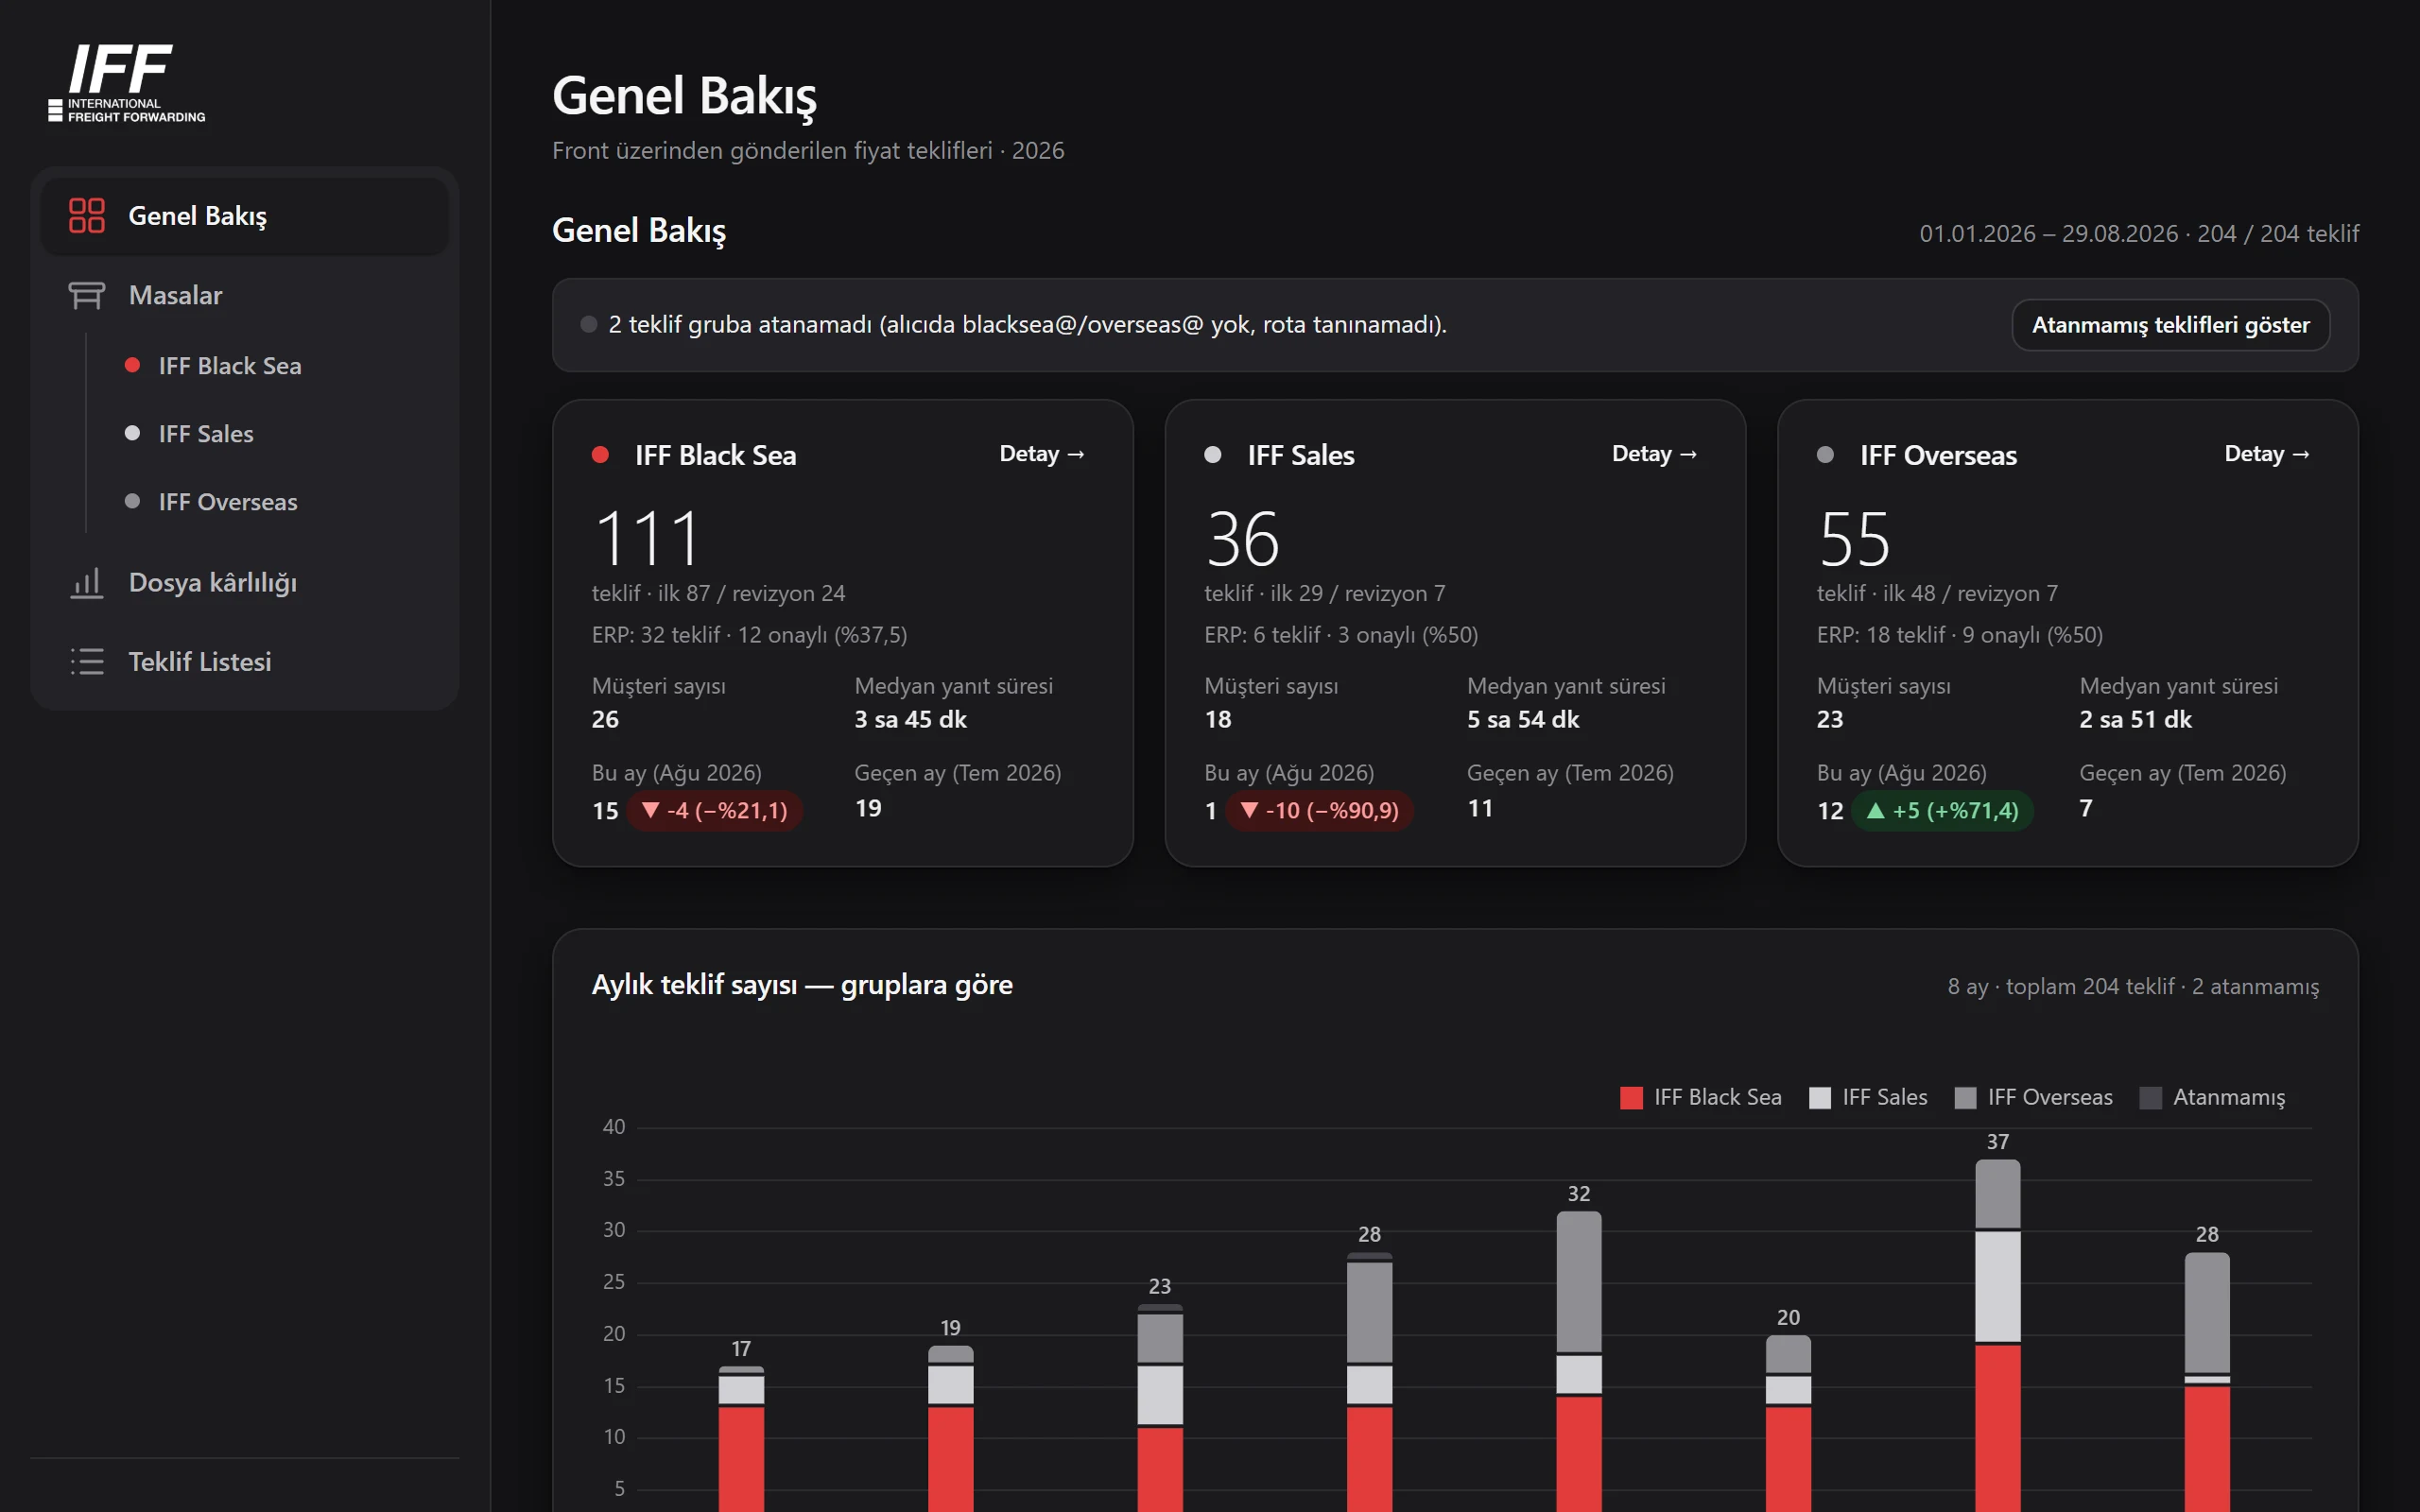
Task: Click the 36 teklif count
Action: 1242,538
